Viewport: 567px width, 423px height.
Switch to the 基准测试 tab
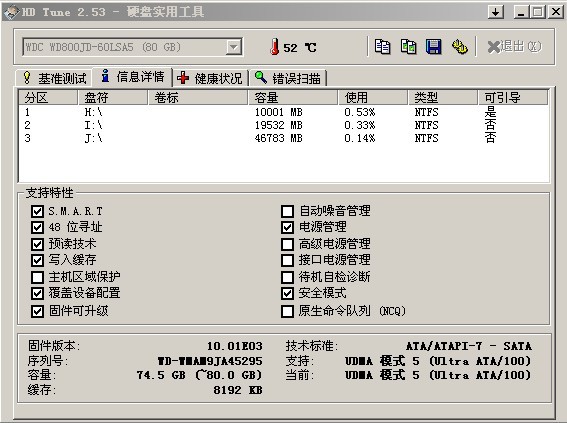[x=54, y=78]
